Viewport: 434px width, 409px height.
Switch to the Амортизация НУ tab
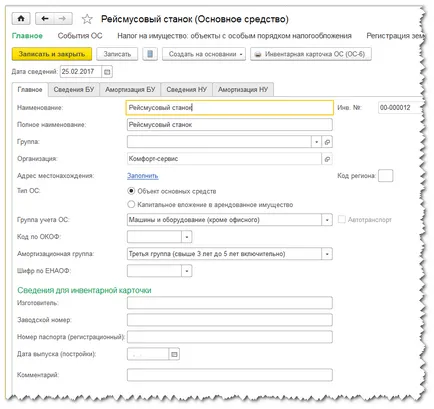pos(243,90)
